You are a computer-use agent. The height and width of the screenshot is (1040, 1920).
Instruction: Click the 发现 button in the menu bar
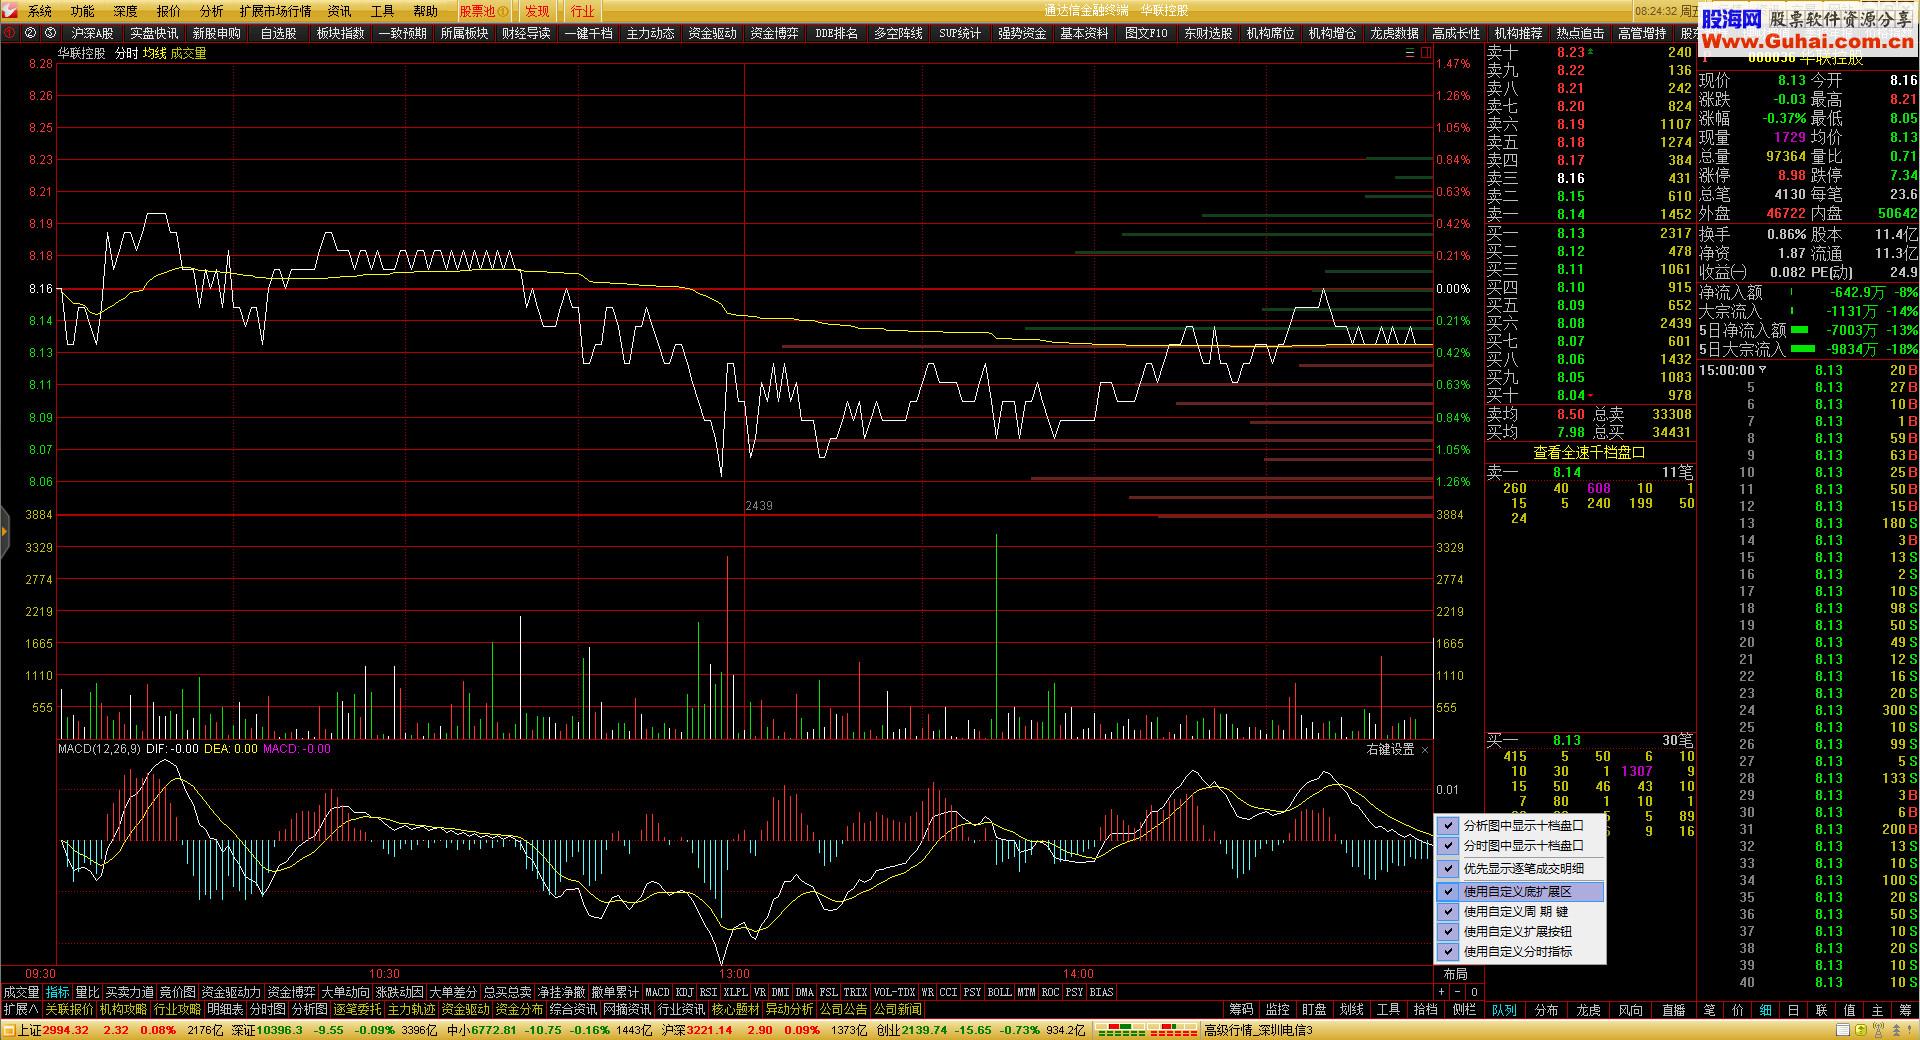point(537,11)
